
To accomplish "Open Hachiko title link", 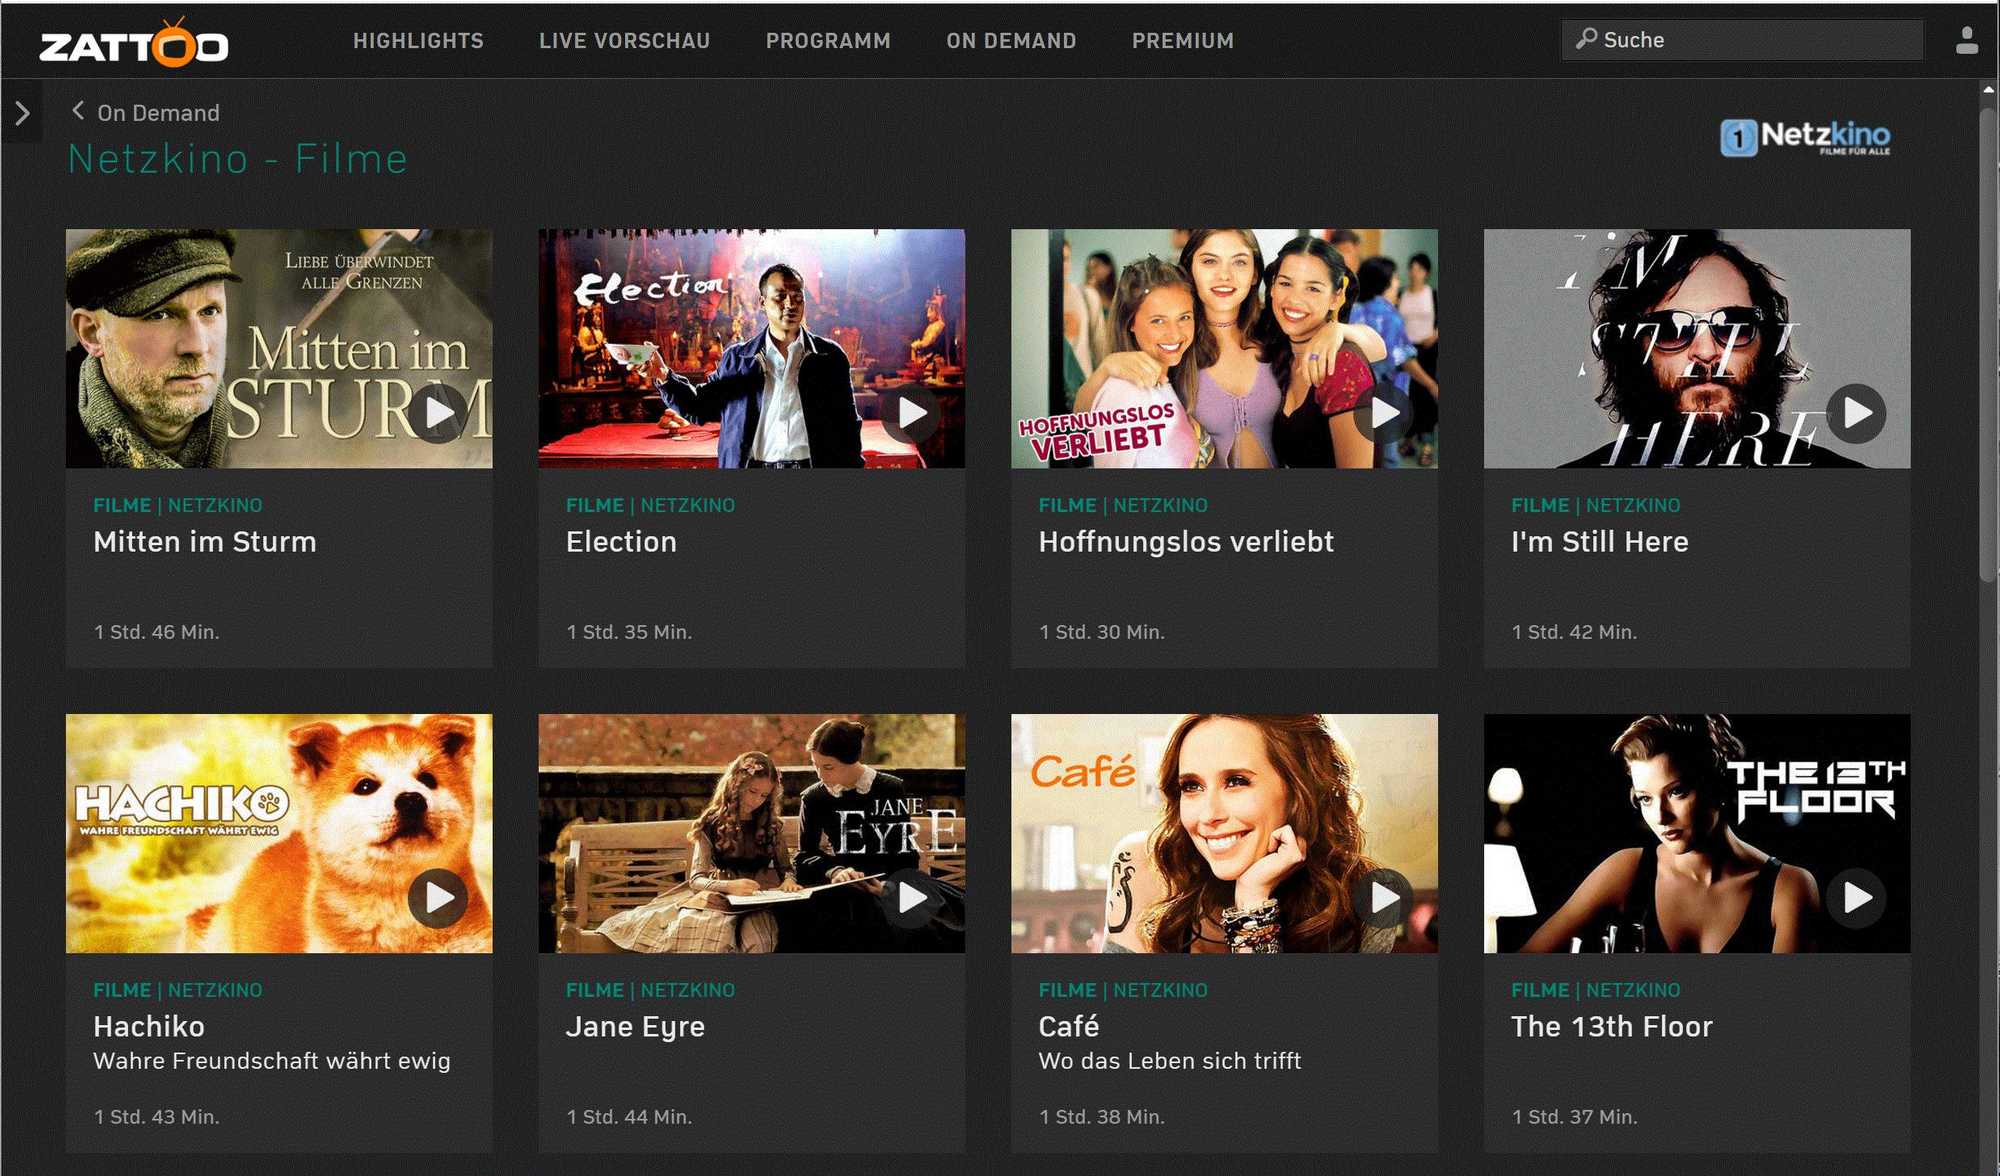I will [x=149, y=1027].
